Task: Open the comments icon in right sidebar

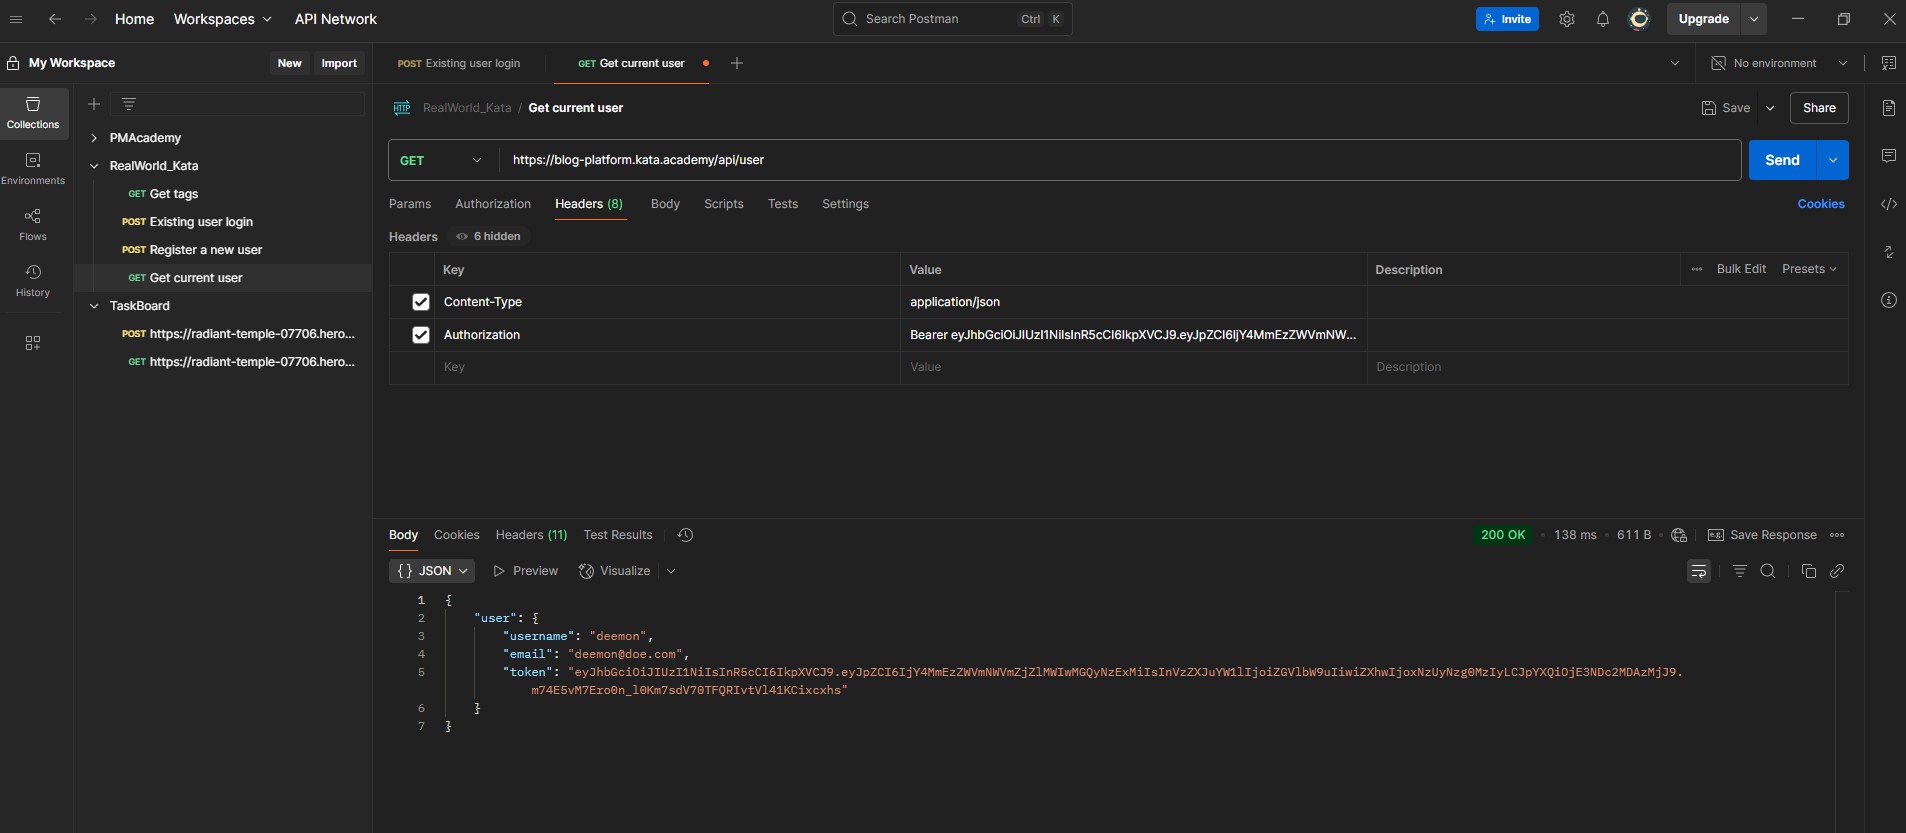Action: 1888,156
